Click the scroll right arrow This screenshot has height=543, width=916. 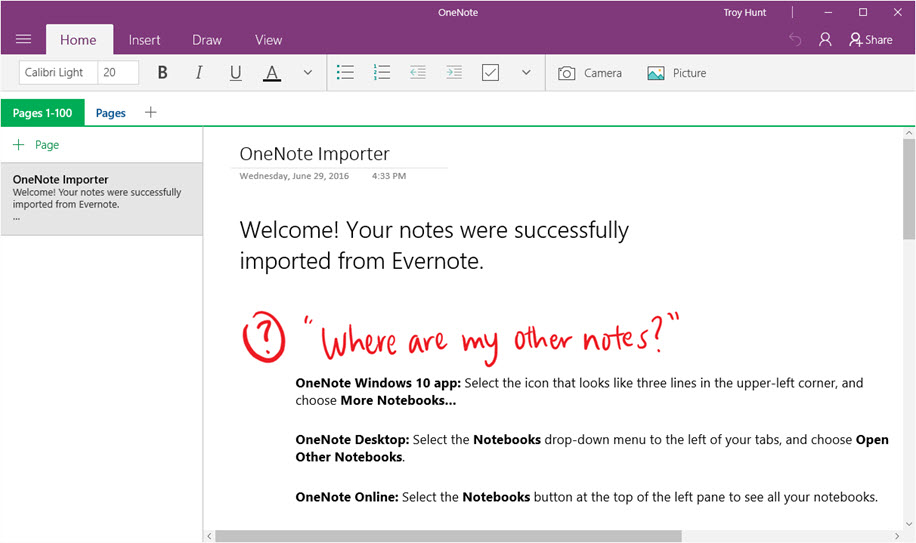coord(897,536)
